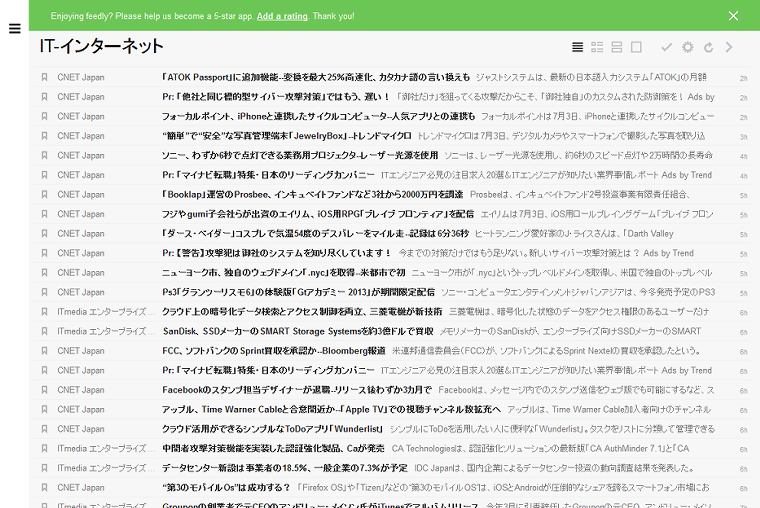Save the 他社と同じ標的型サイバー攻撃対策 article for later

click(x=44, y=96)
